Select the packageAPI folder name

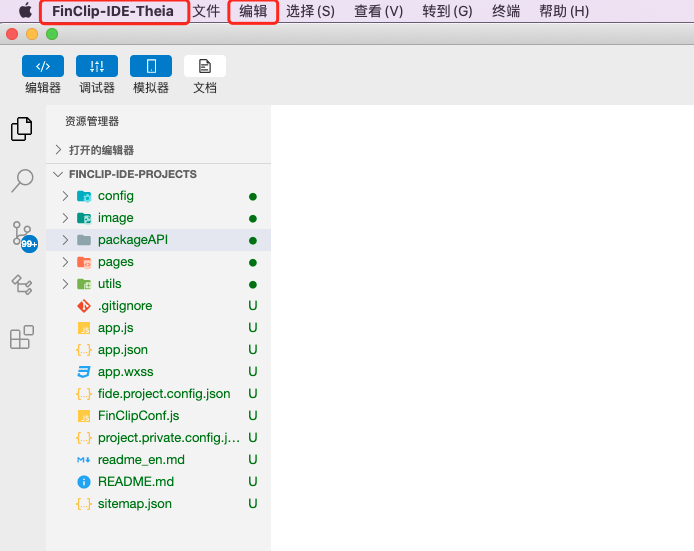133,240
